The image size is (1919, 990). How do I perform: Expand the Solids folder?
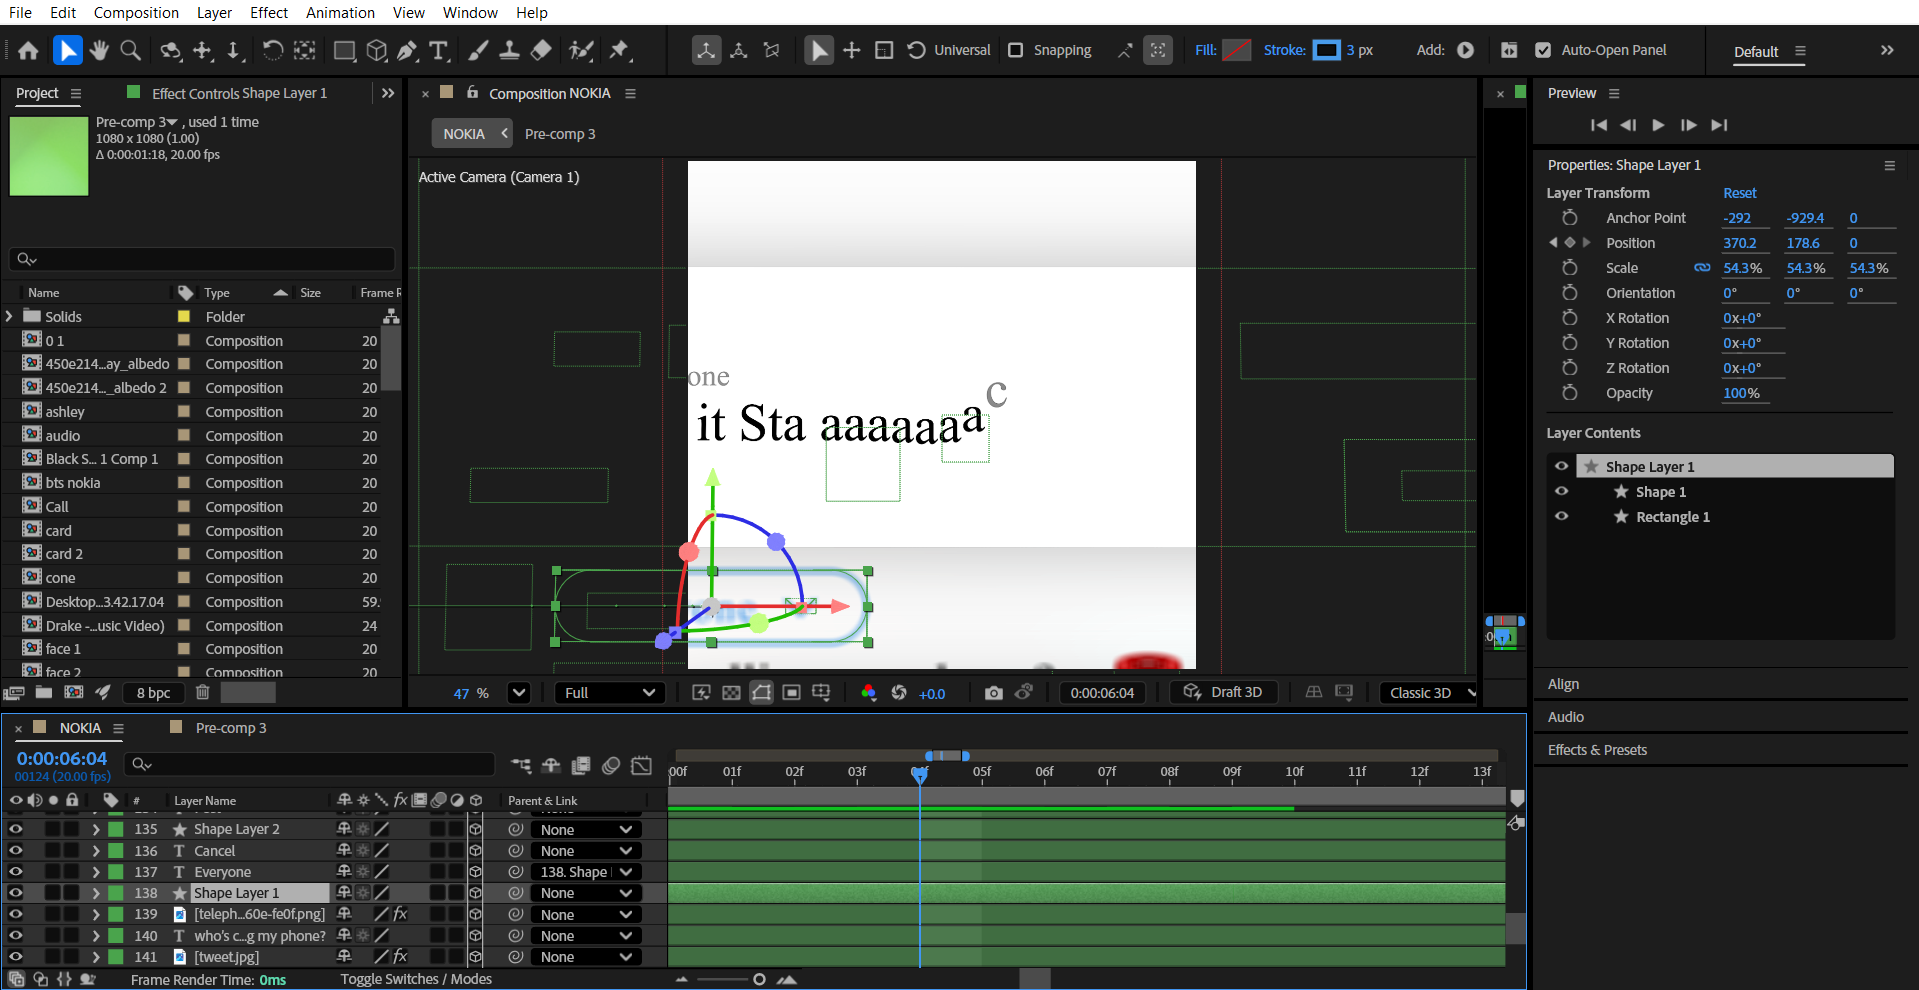tap(10, 316)
